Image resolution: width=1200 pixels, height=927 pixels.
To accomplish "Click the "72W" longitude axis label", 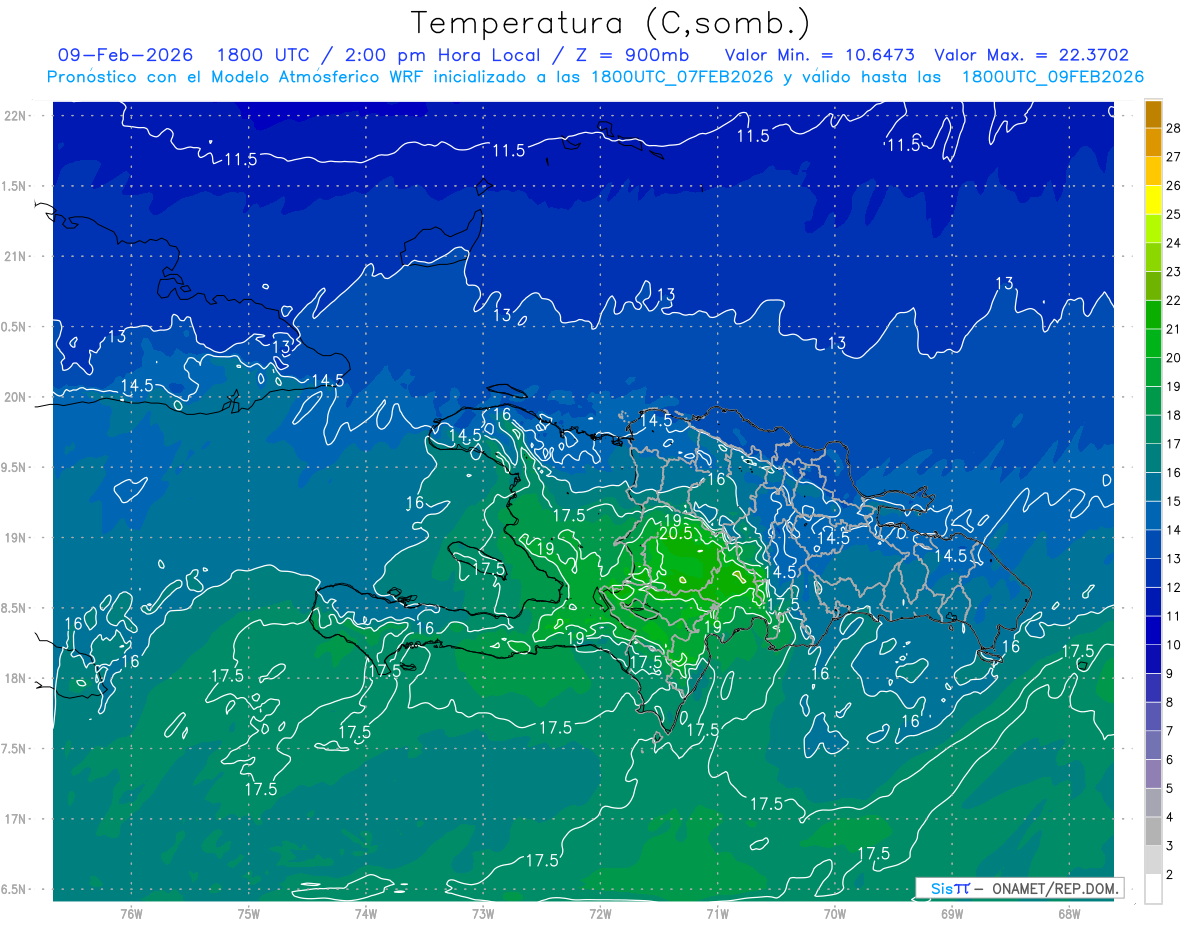I will pos(600,913).
